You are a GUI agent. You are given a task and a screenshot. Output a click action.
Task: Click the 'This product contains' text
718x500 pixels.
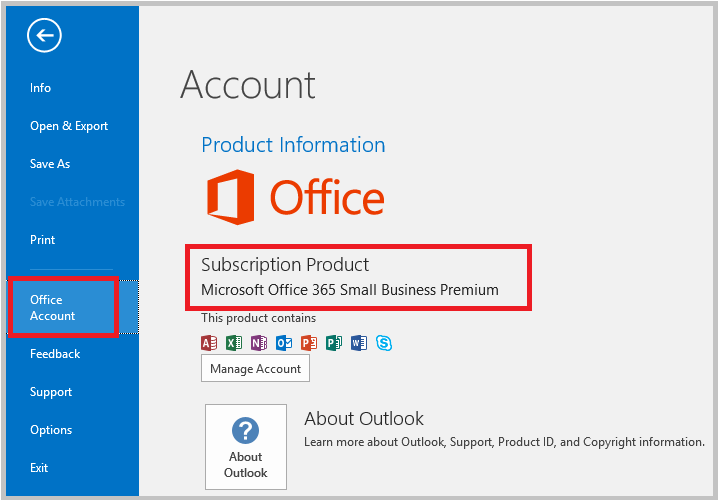point(259,318)
